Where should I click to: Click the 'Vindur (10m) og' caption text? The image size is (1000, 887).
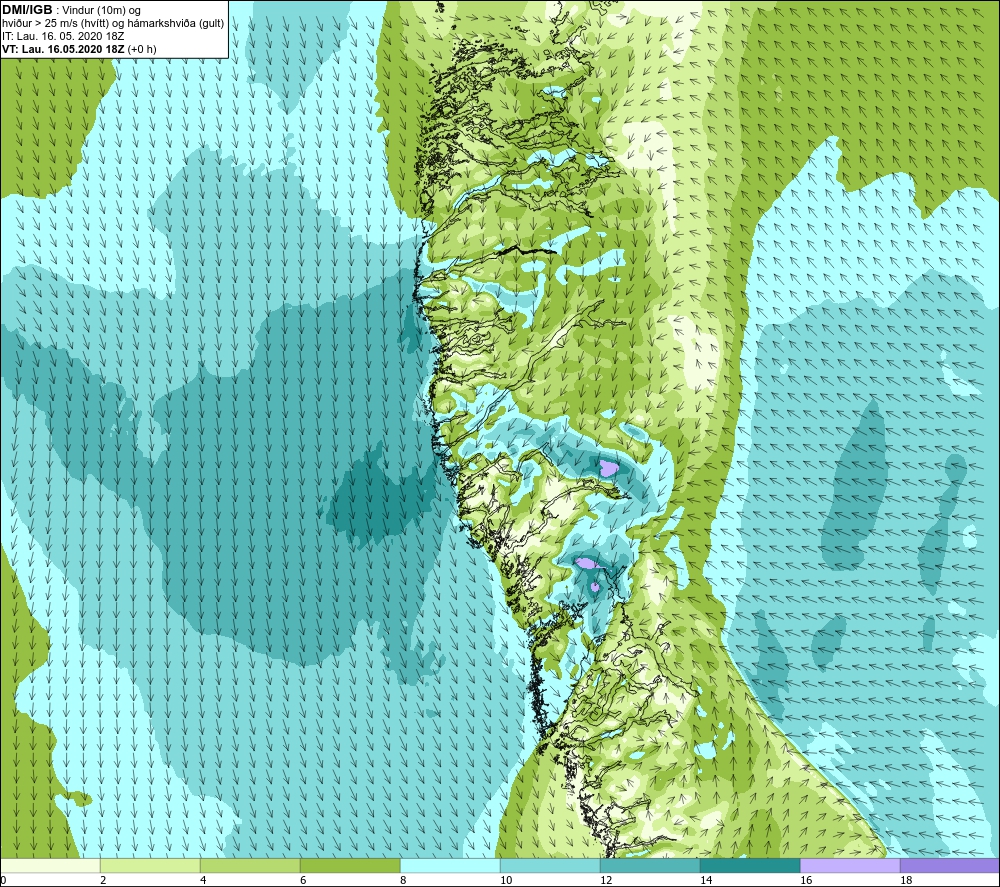[101, 11]
